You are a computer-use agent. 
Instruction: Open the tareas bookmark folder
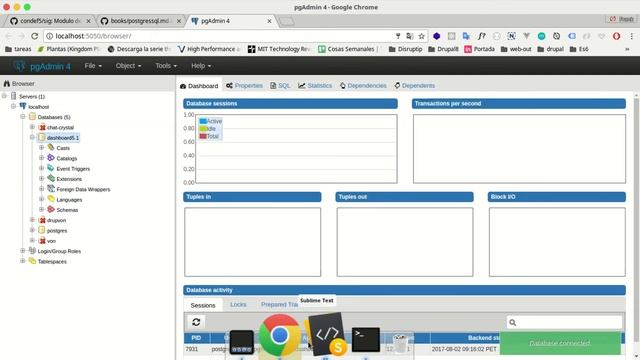[x=18, y=49]
